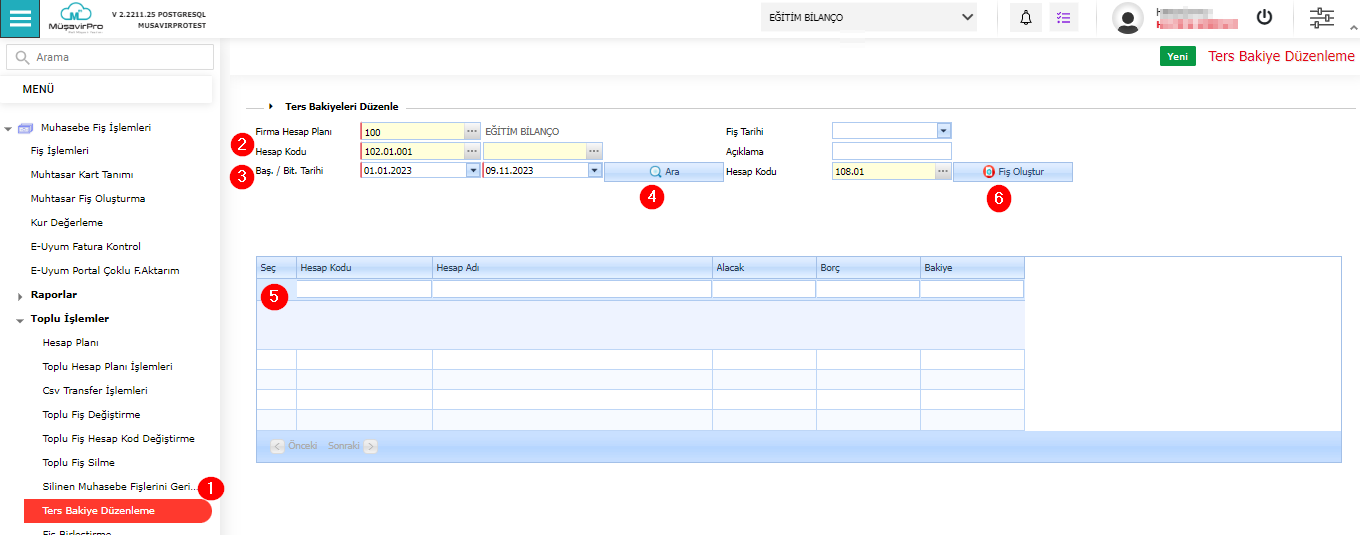Click the green Yeni button
Screen dimensions: 1360x535
[1178, 56]
